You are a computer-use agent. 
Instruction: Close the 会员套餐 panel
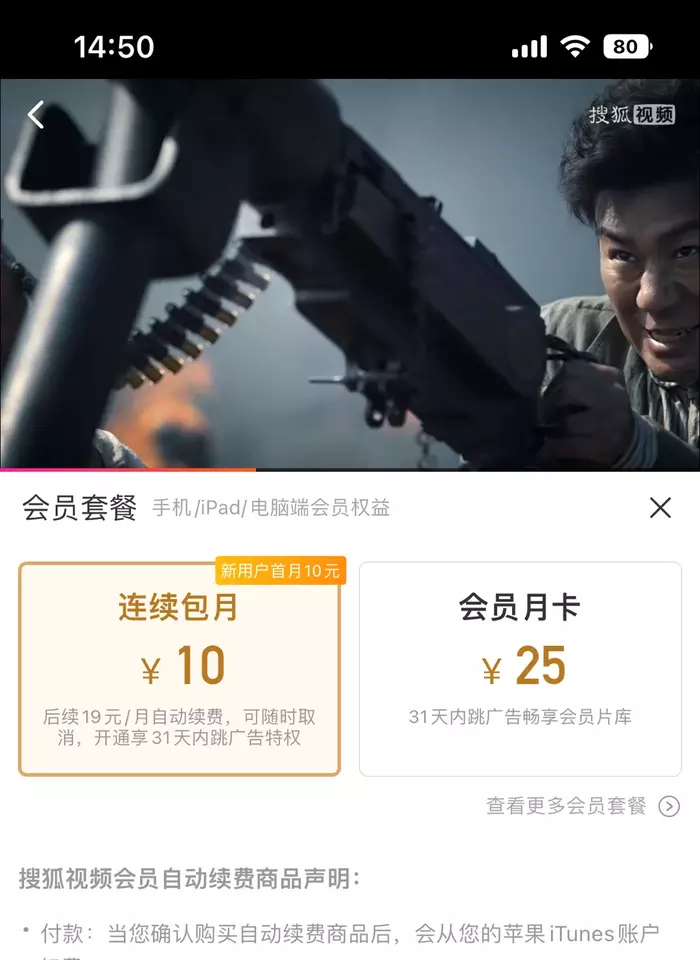(x=660, y=508)
